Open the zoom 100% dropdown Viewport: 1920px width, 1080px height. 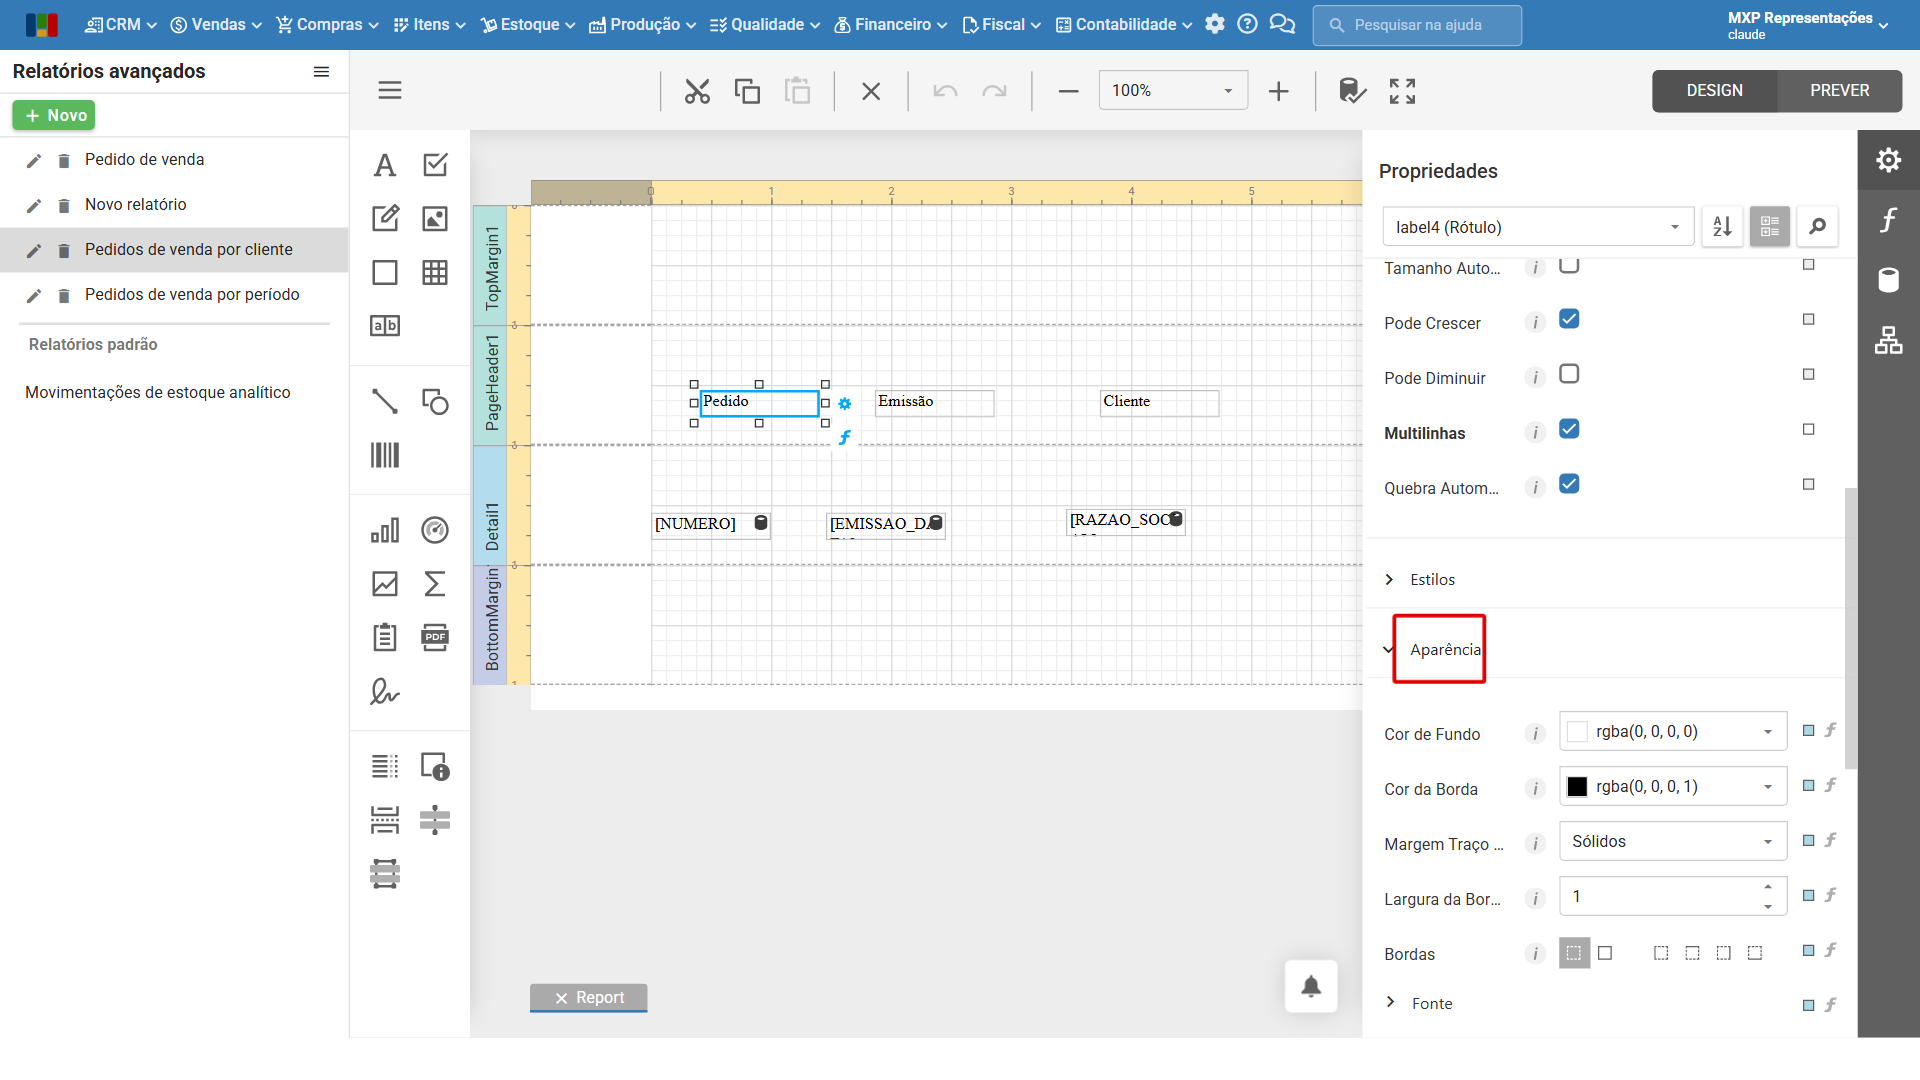(x=1173, y=90)
